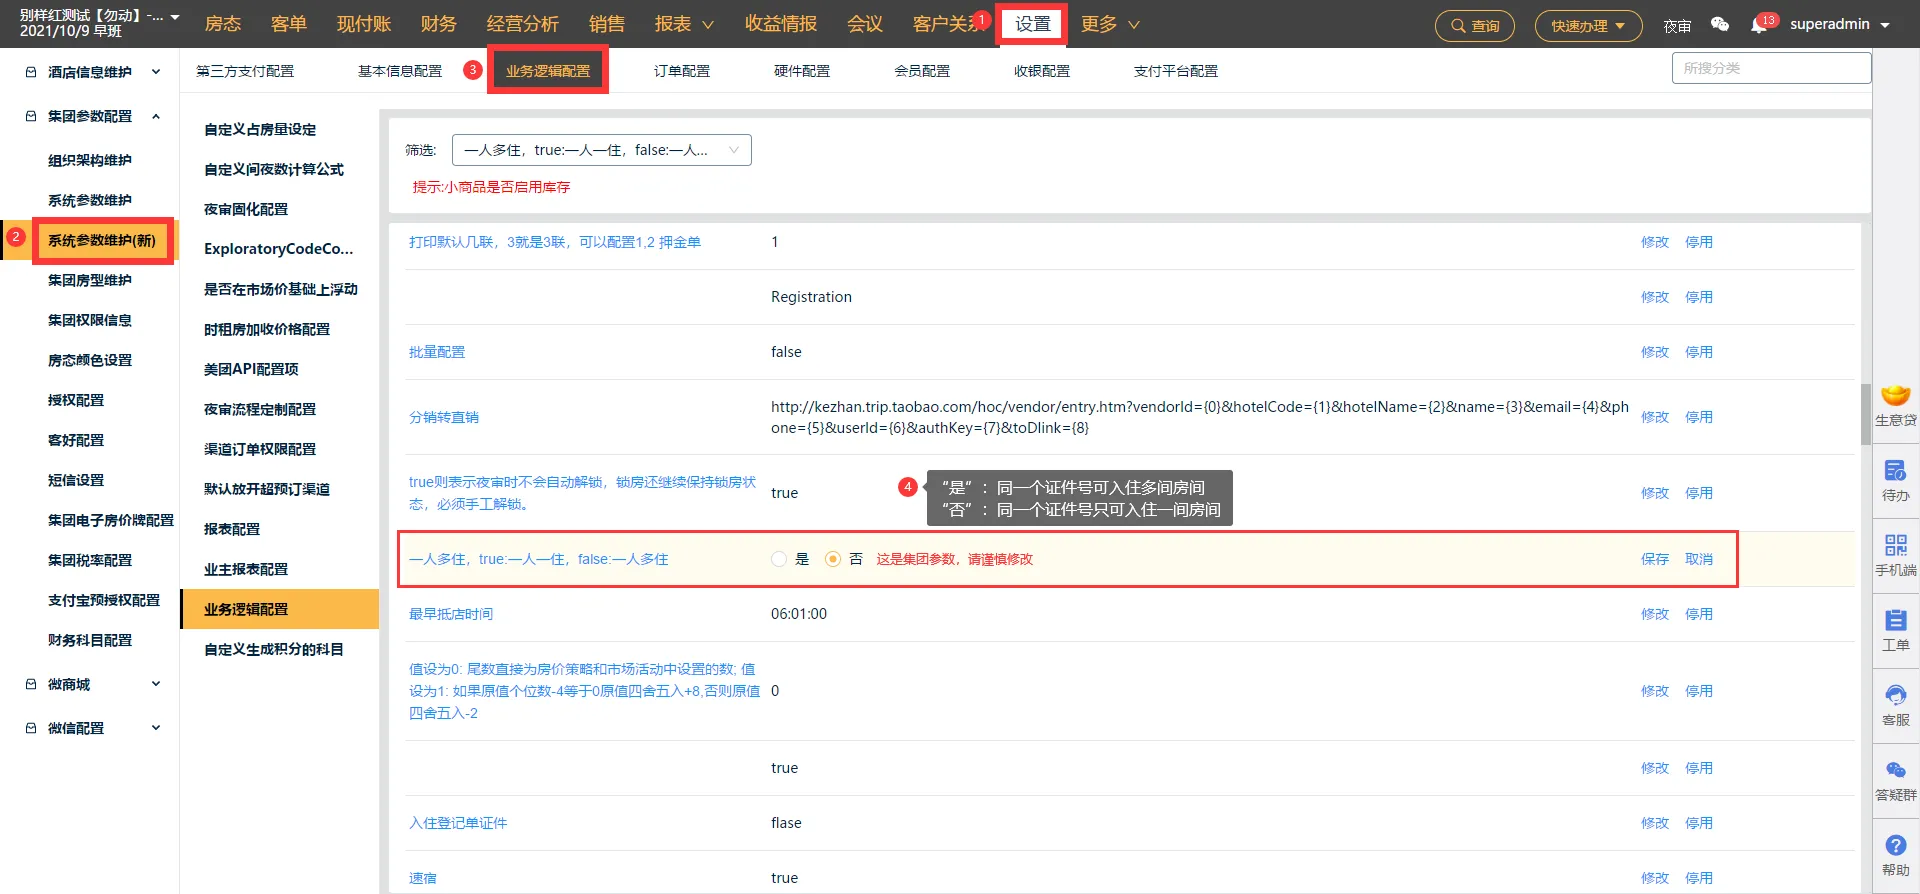Viewport: 1920px width, 894px height.
Task: Click 取消 on the 一人多住 row
Action: 1699,559
